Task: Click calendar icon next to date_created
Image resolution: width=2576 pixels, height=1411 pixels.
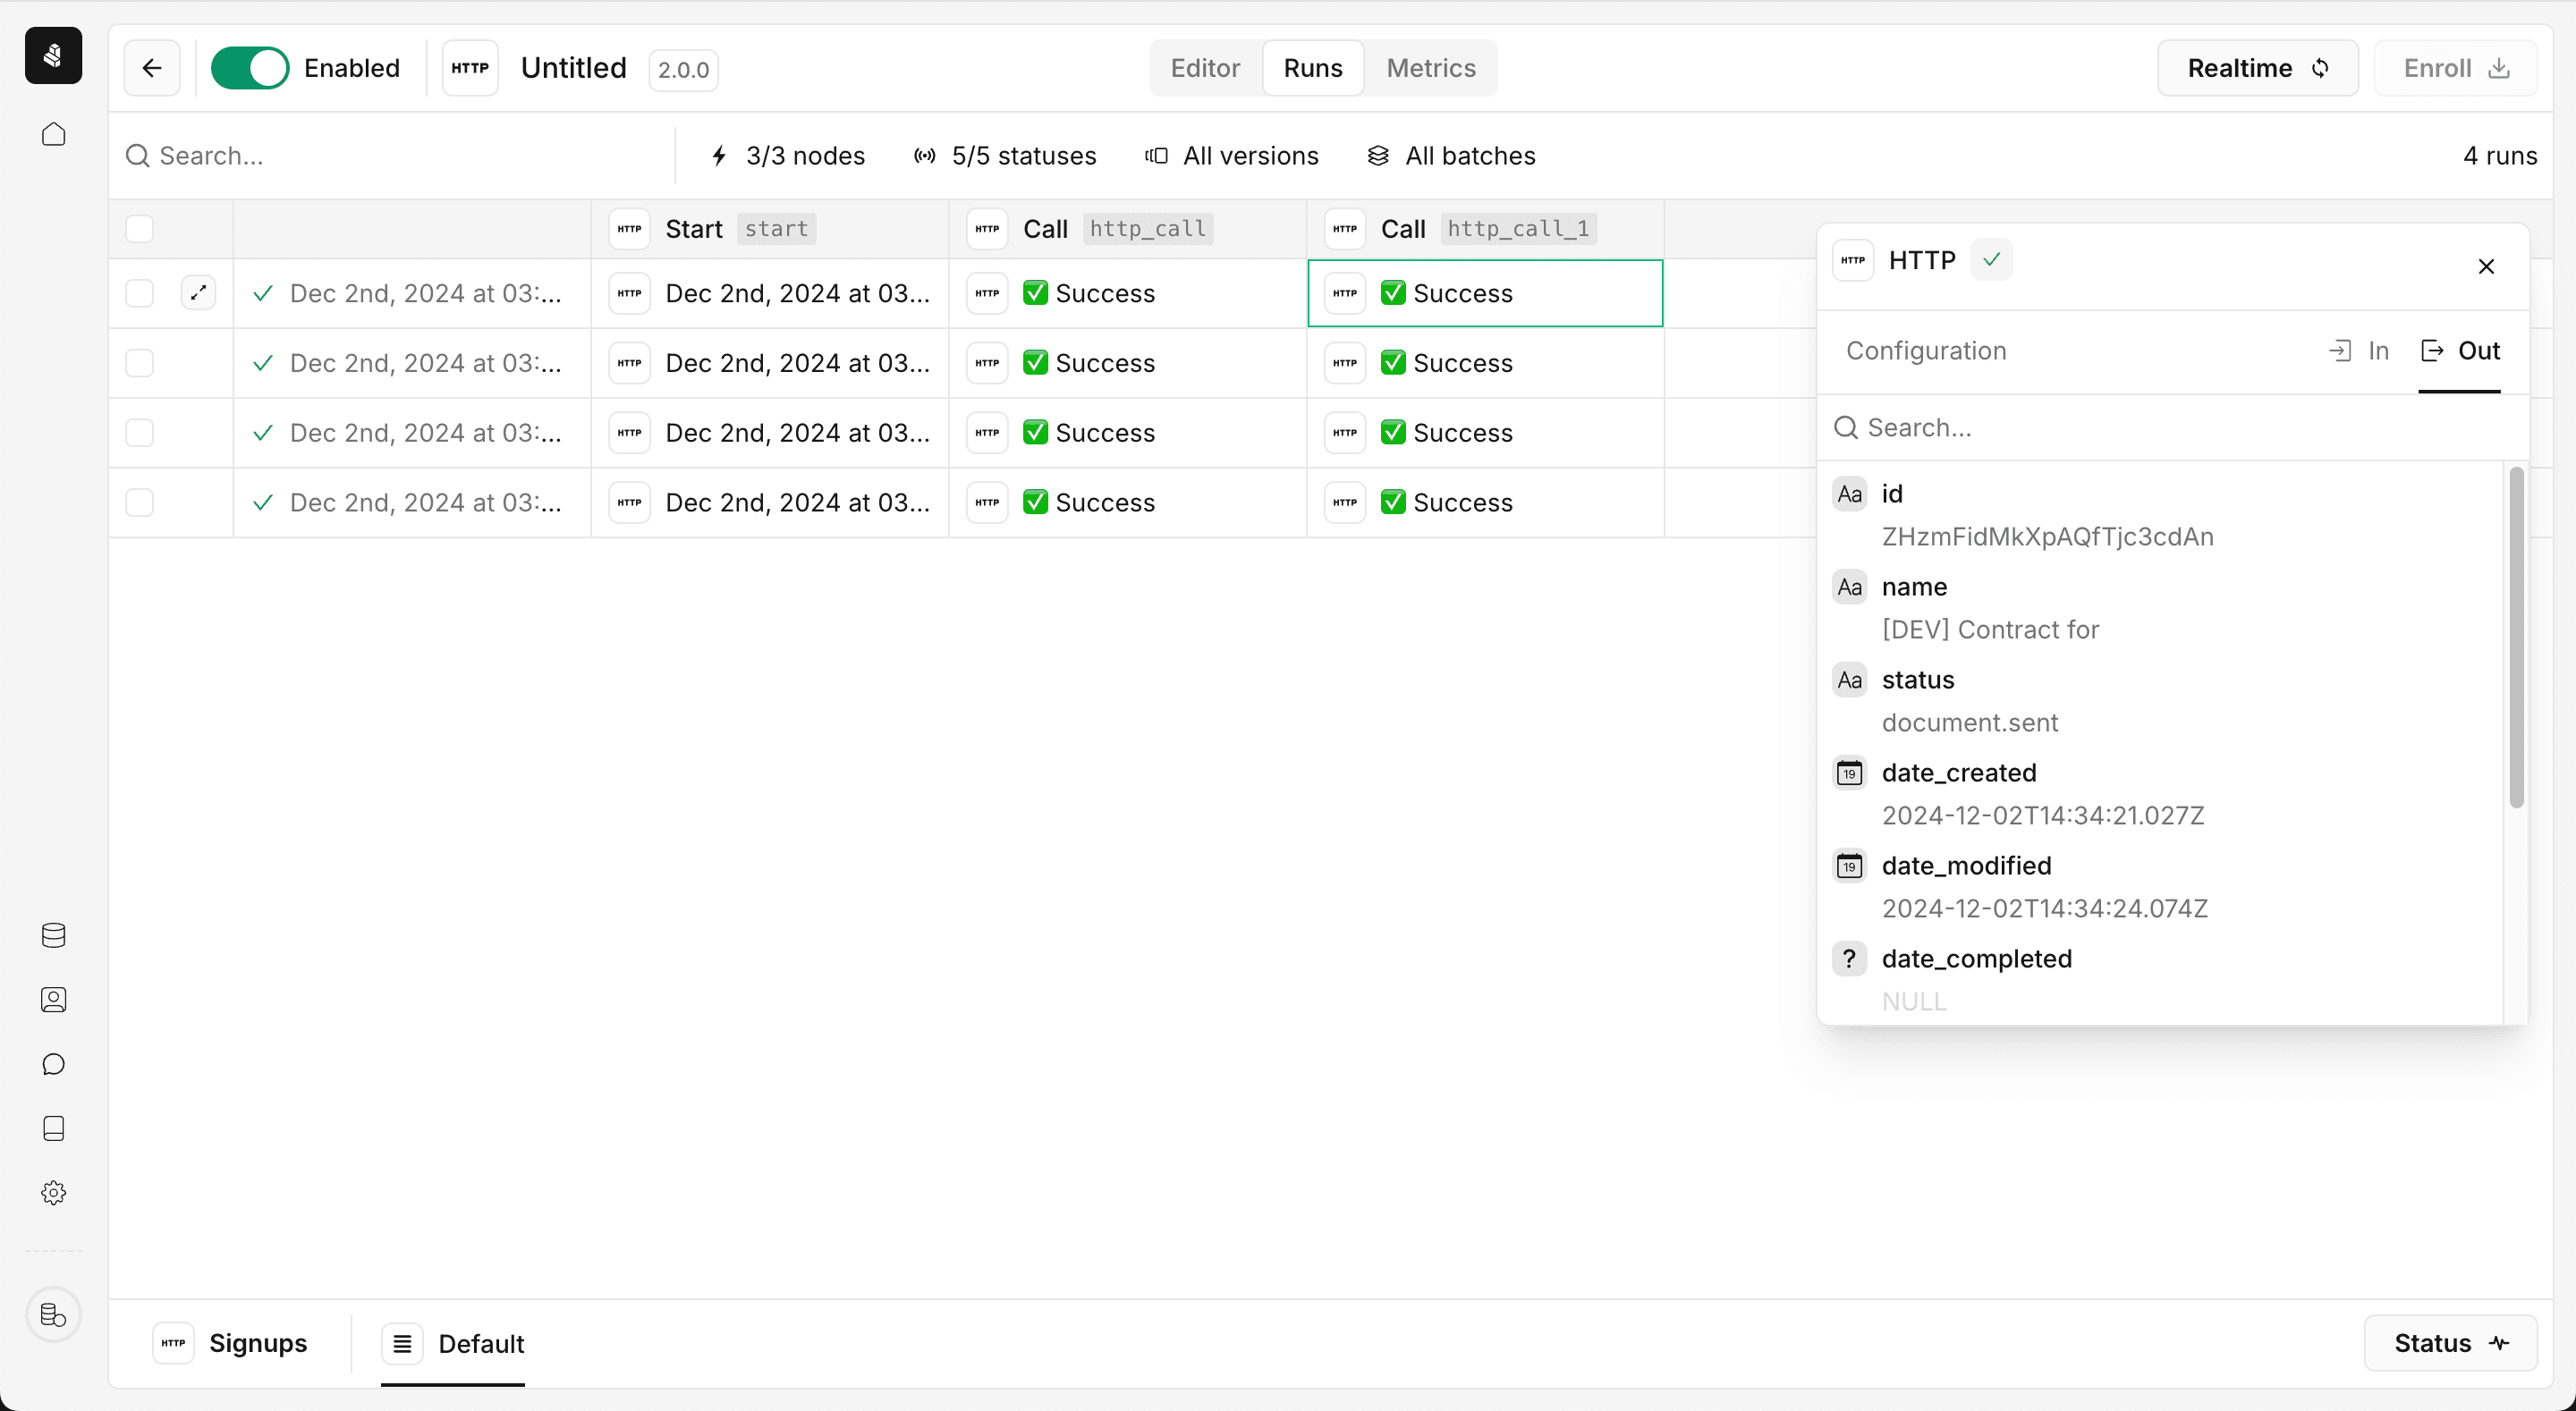Action: point(1849,773)
